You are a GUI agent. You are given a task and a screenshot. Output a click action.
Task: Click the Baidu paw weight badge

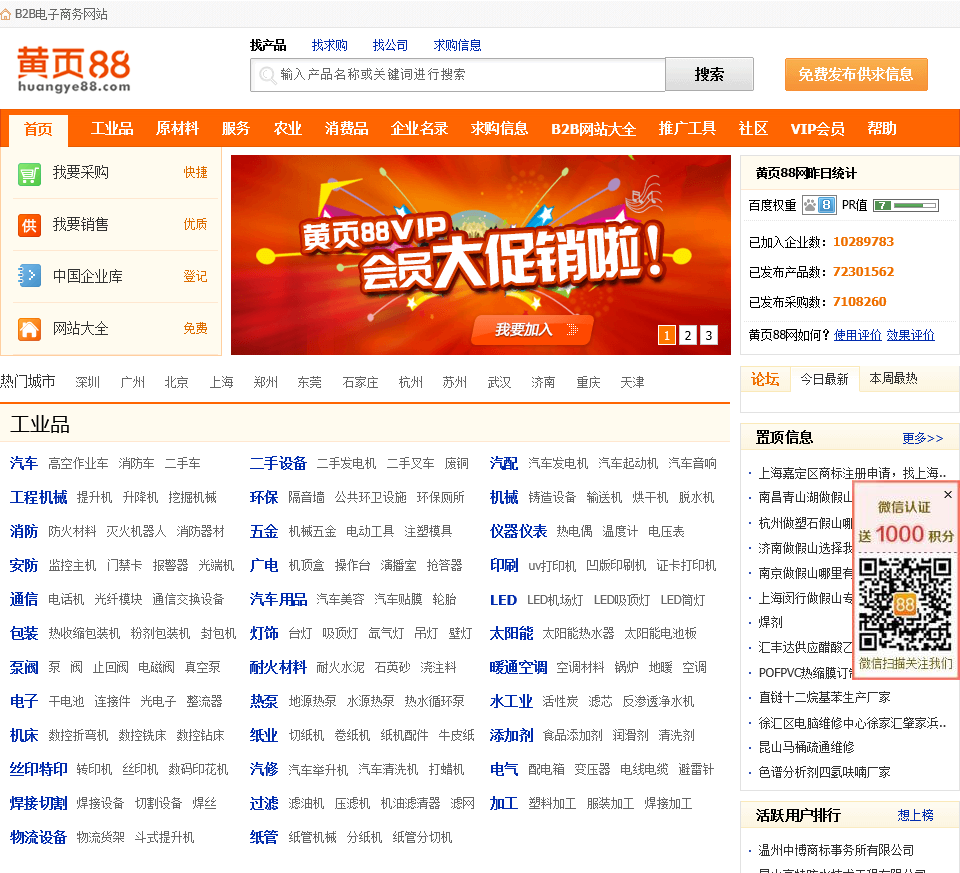pos(819,205)
